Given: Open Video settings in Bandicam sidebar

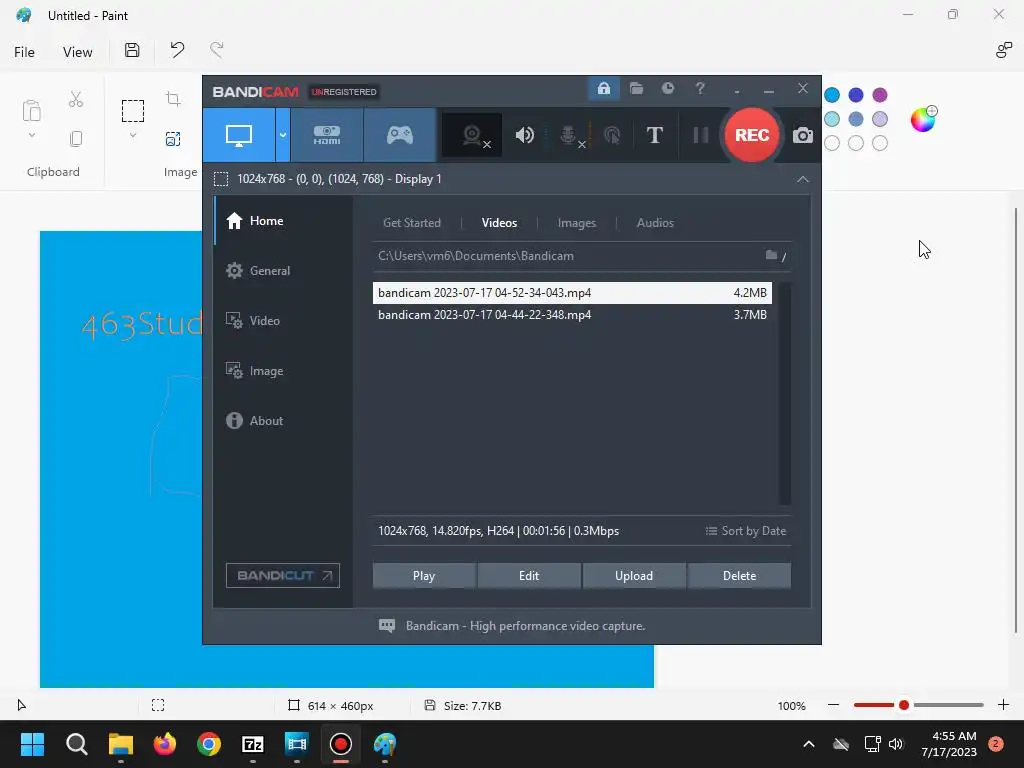Looking at the screenshot, I should click(283, 321).
